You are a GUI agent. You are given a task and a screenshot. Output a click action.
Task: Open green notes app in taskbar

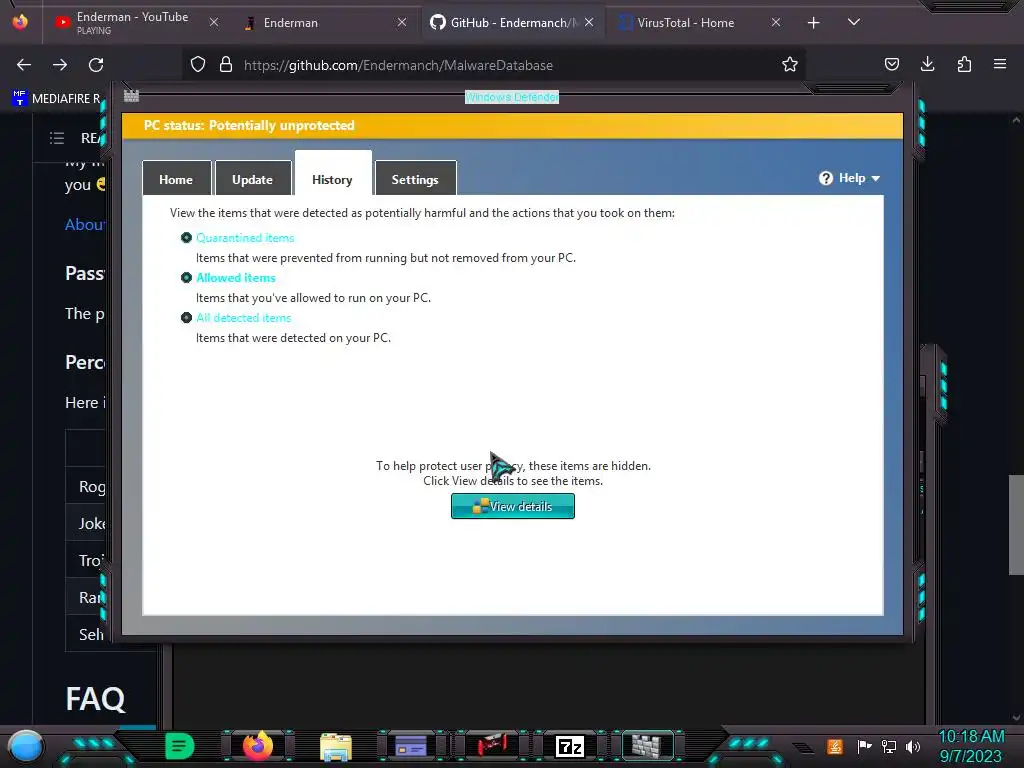tap(180, 746)
